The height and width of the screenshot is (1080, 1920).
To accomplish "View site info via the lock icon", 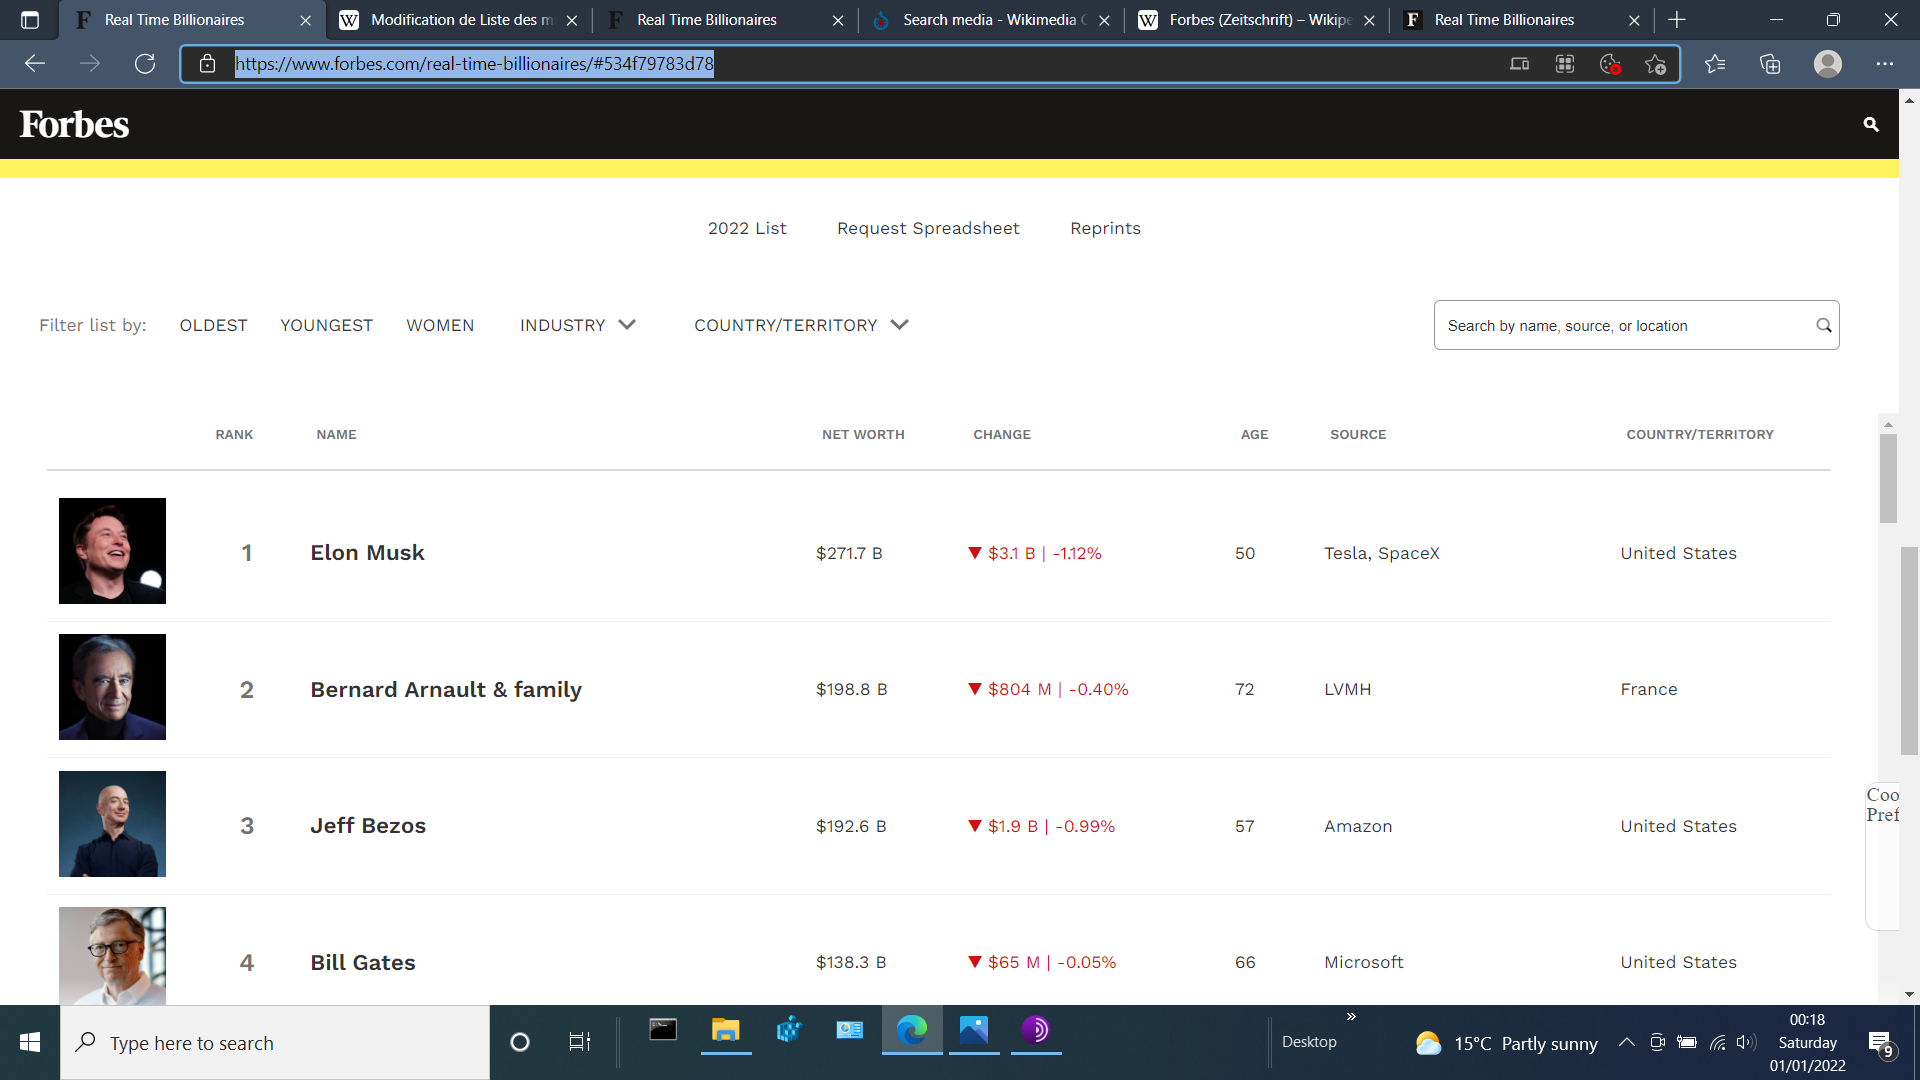I will point(207,64).
